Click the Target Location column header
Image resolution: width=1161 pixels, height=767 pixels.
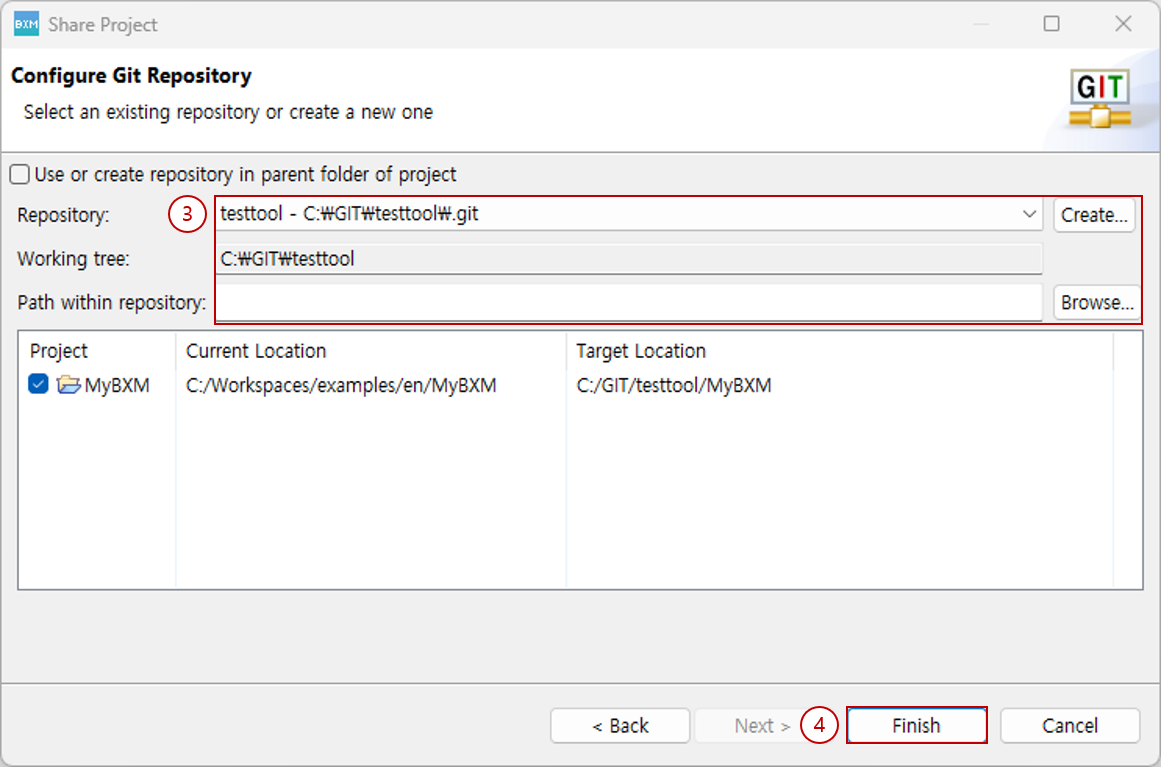click(x=641, y=351)
